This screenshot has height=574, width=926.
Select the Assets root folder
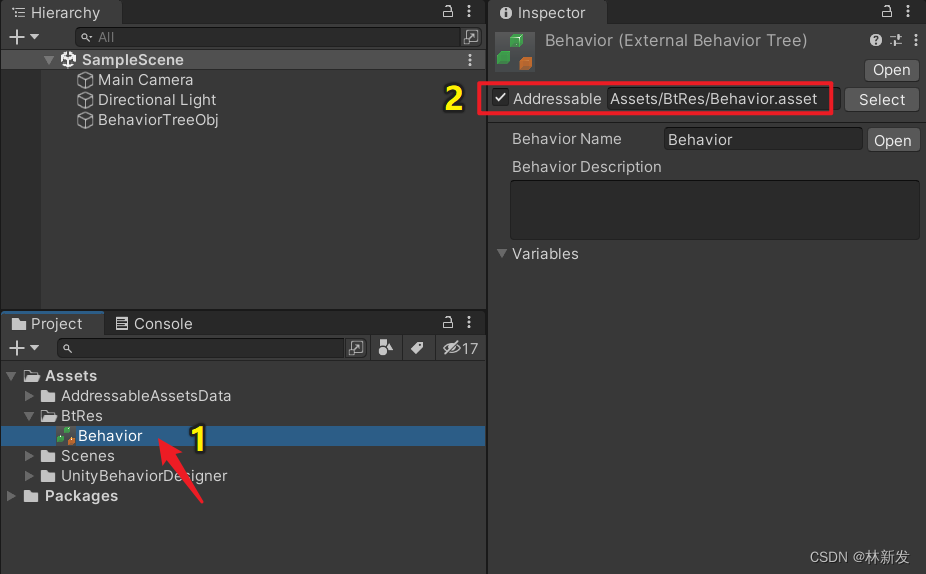tap(71, 376)
